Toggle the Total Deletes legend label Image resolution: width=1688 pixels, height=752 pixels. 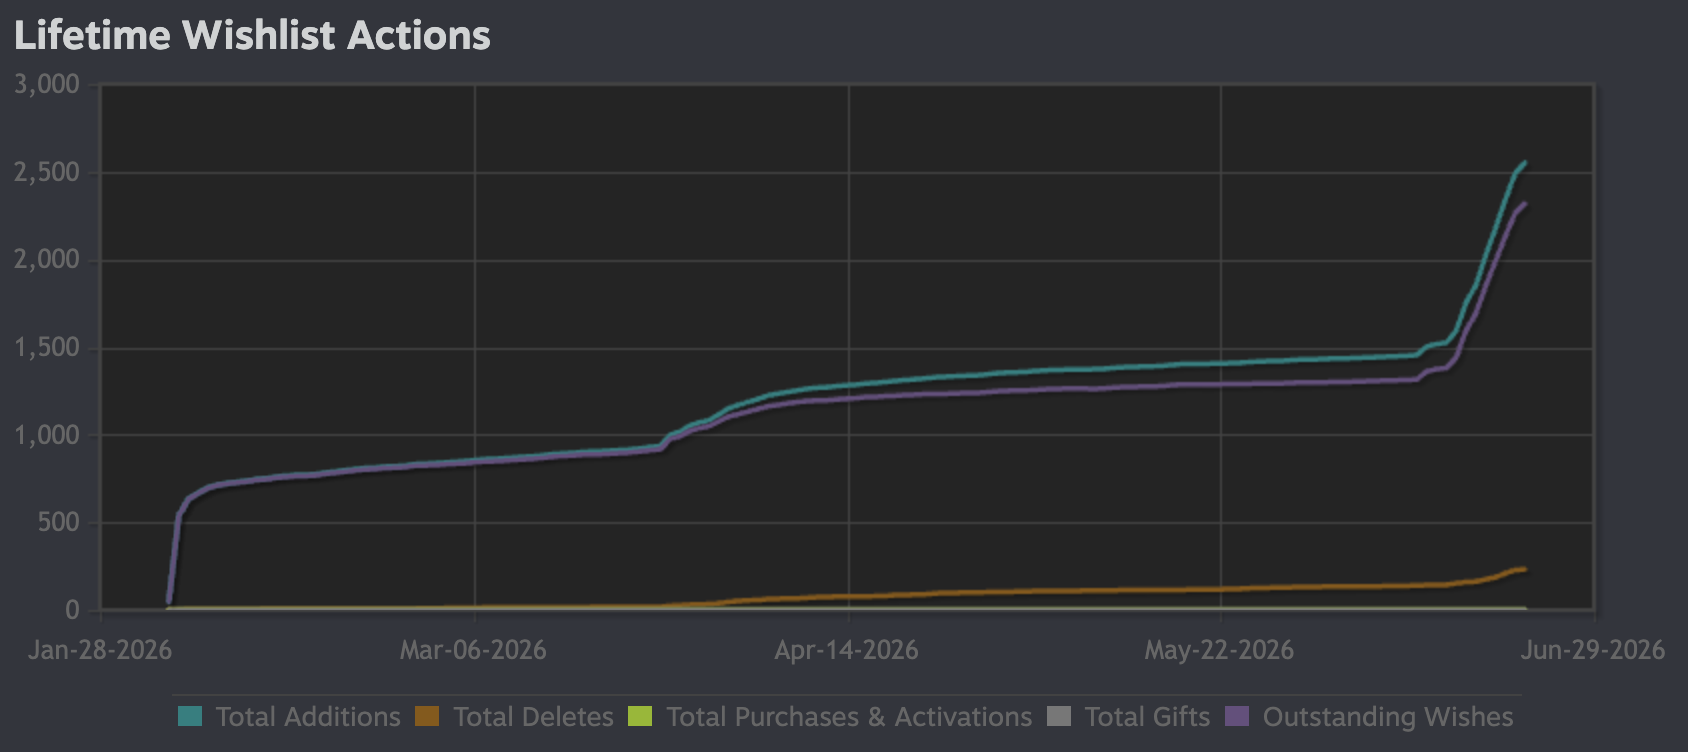coord(533,717)
